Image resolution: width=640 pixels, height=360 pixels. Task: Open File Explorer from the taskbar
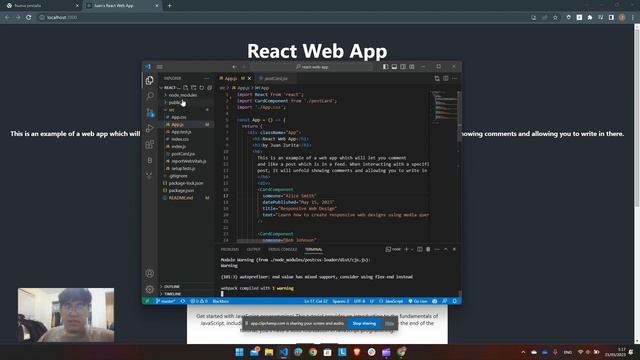click(x=269, y=352)
